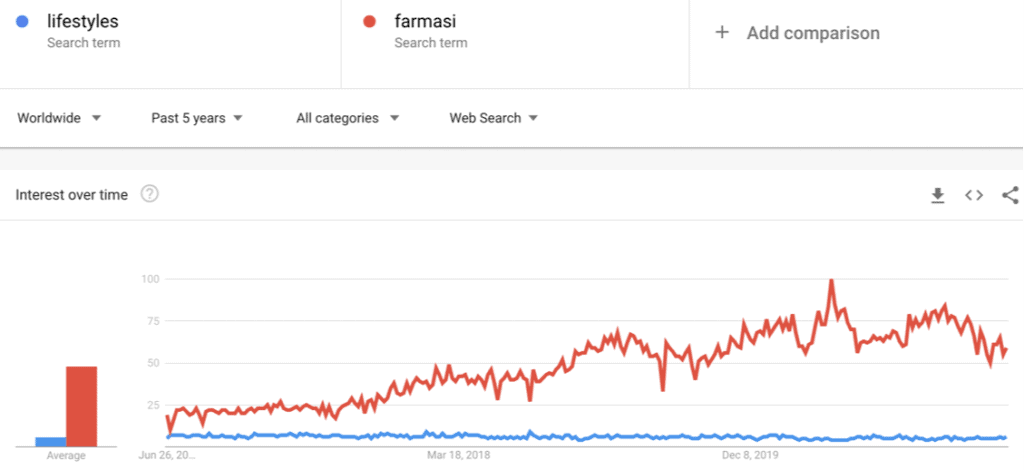The height and width of the screenshot is (470, 1024).
Task: Select the farmasi peak at 100
Action: click(831, 280)
